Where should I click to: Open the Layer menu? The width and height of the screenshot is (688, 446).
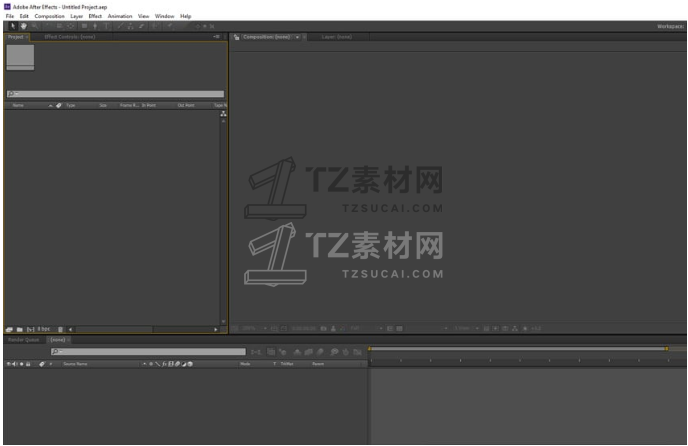77,16
